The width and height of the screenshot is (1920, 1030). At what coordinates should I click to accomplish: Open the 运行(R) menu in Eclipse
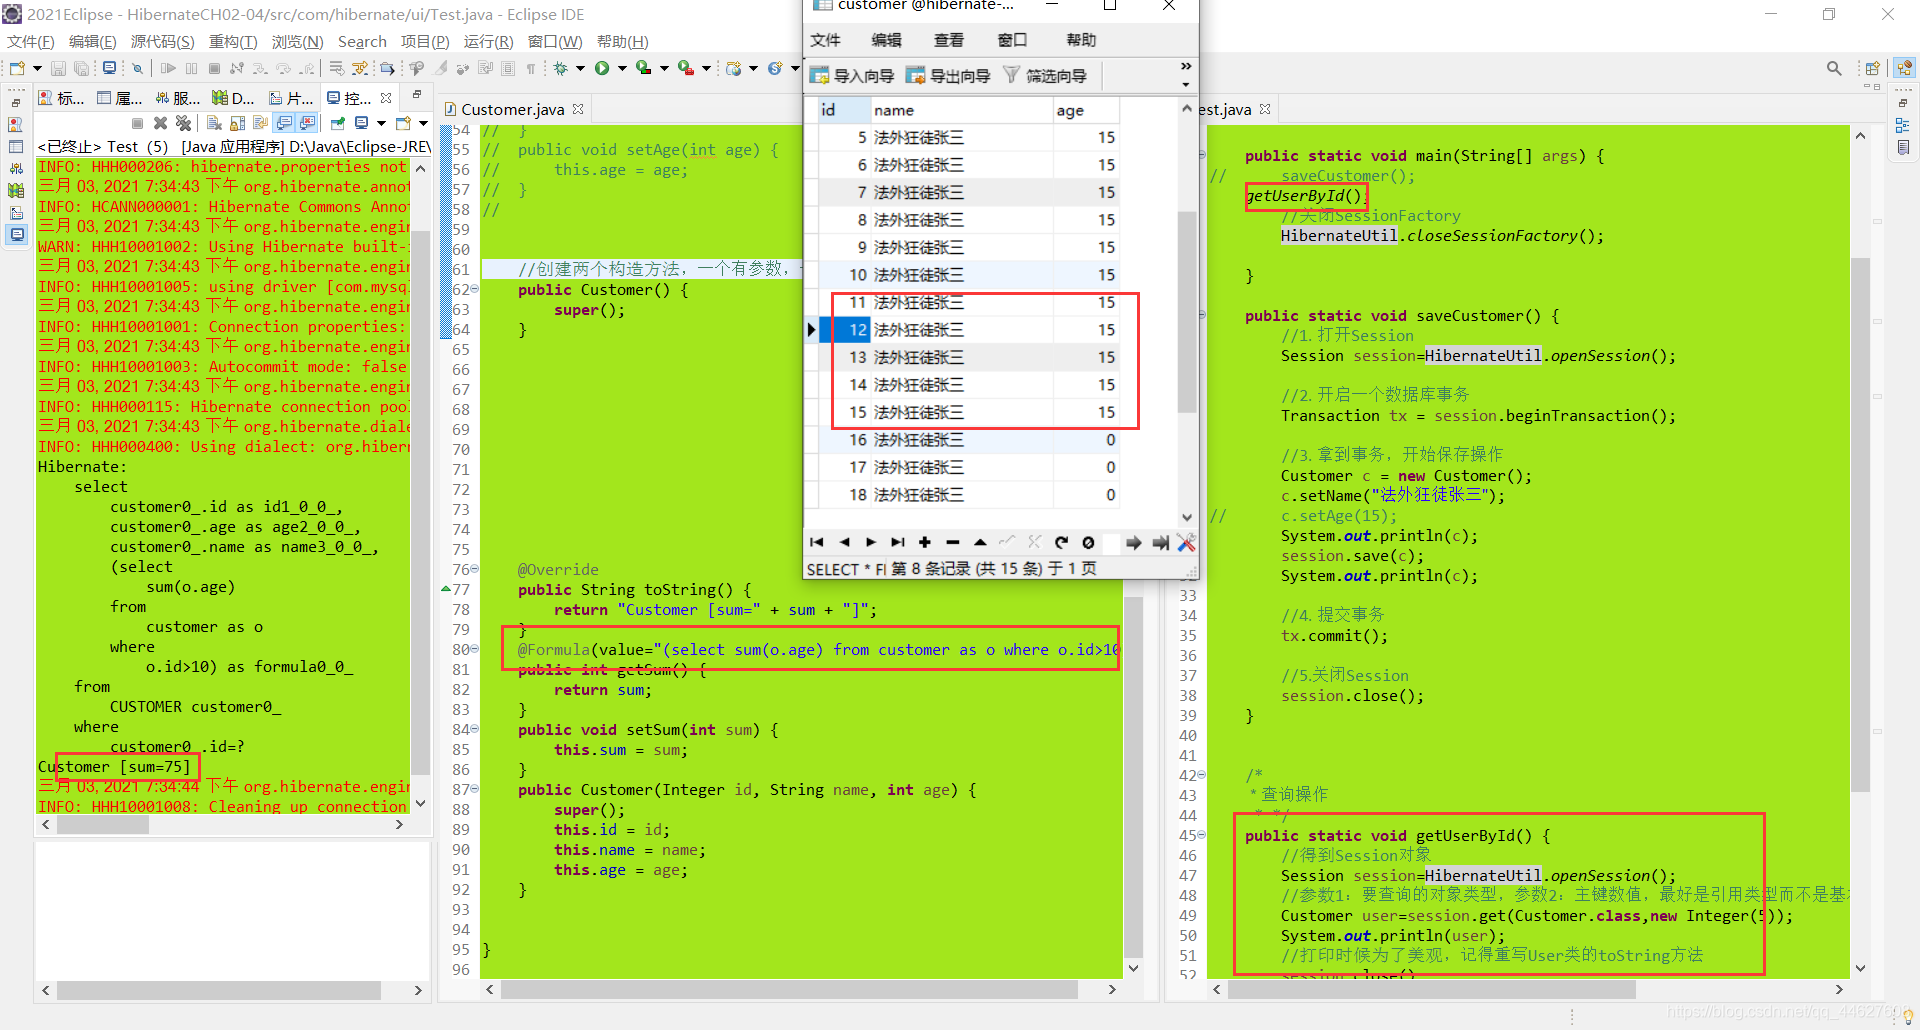(488, 41)
